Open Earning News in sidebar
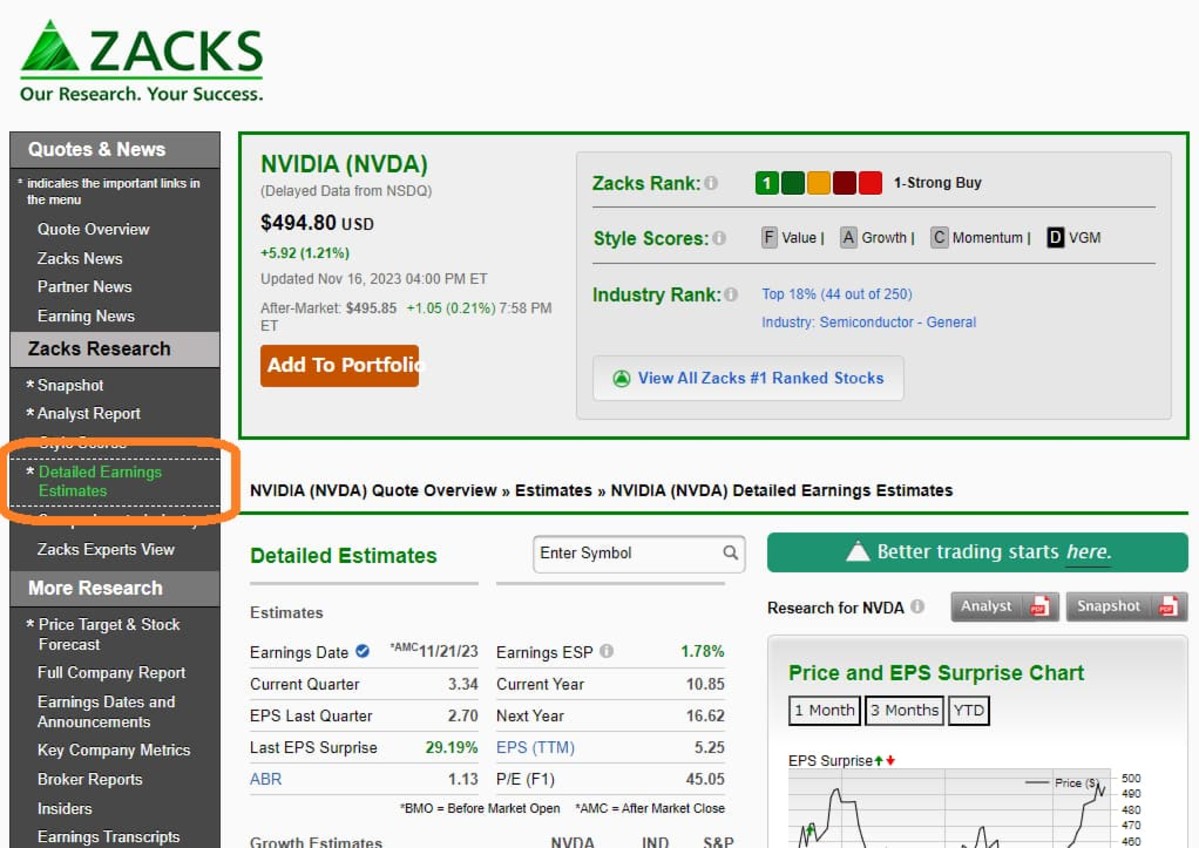This screenshot has height=848, width=1199. pos(86,316)
